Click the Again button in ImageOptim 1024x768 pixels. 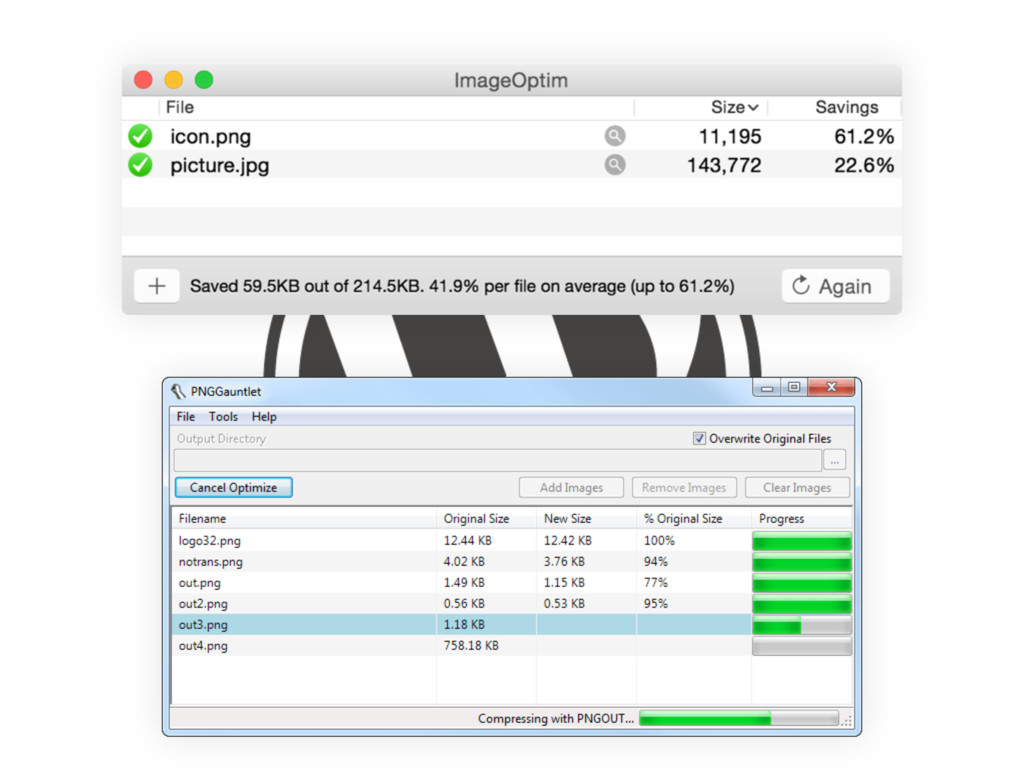click(x=836, y=286)
